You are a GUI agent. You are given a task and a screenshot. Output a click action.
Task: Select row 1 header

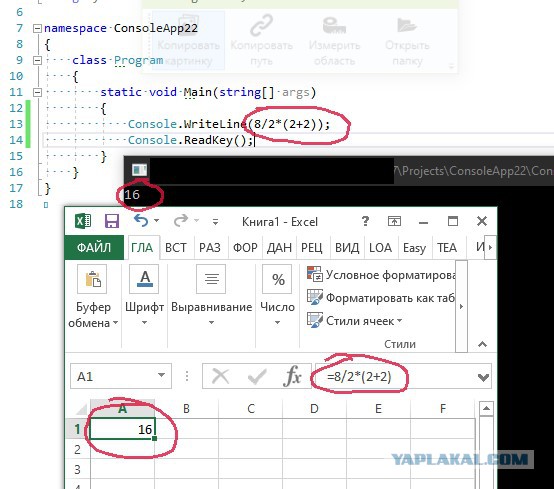click(78, 429)
